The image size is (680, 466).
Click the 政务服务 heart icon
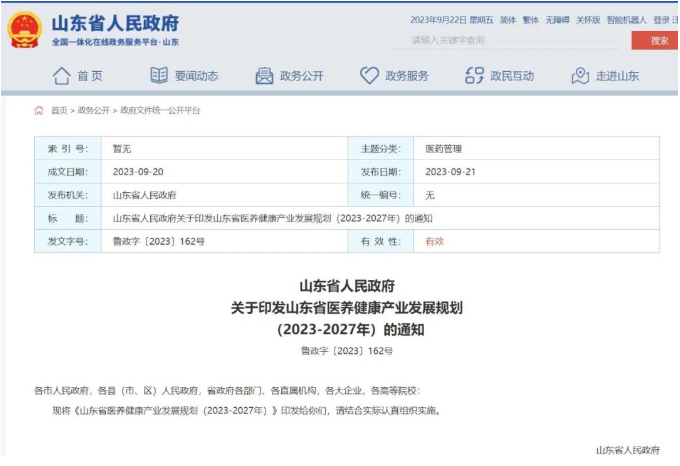coord(369,76)
